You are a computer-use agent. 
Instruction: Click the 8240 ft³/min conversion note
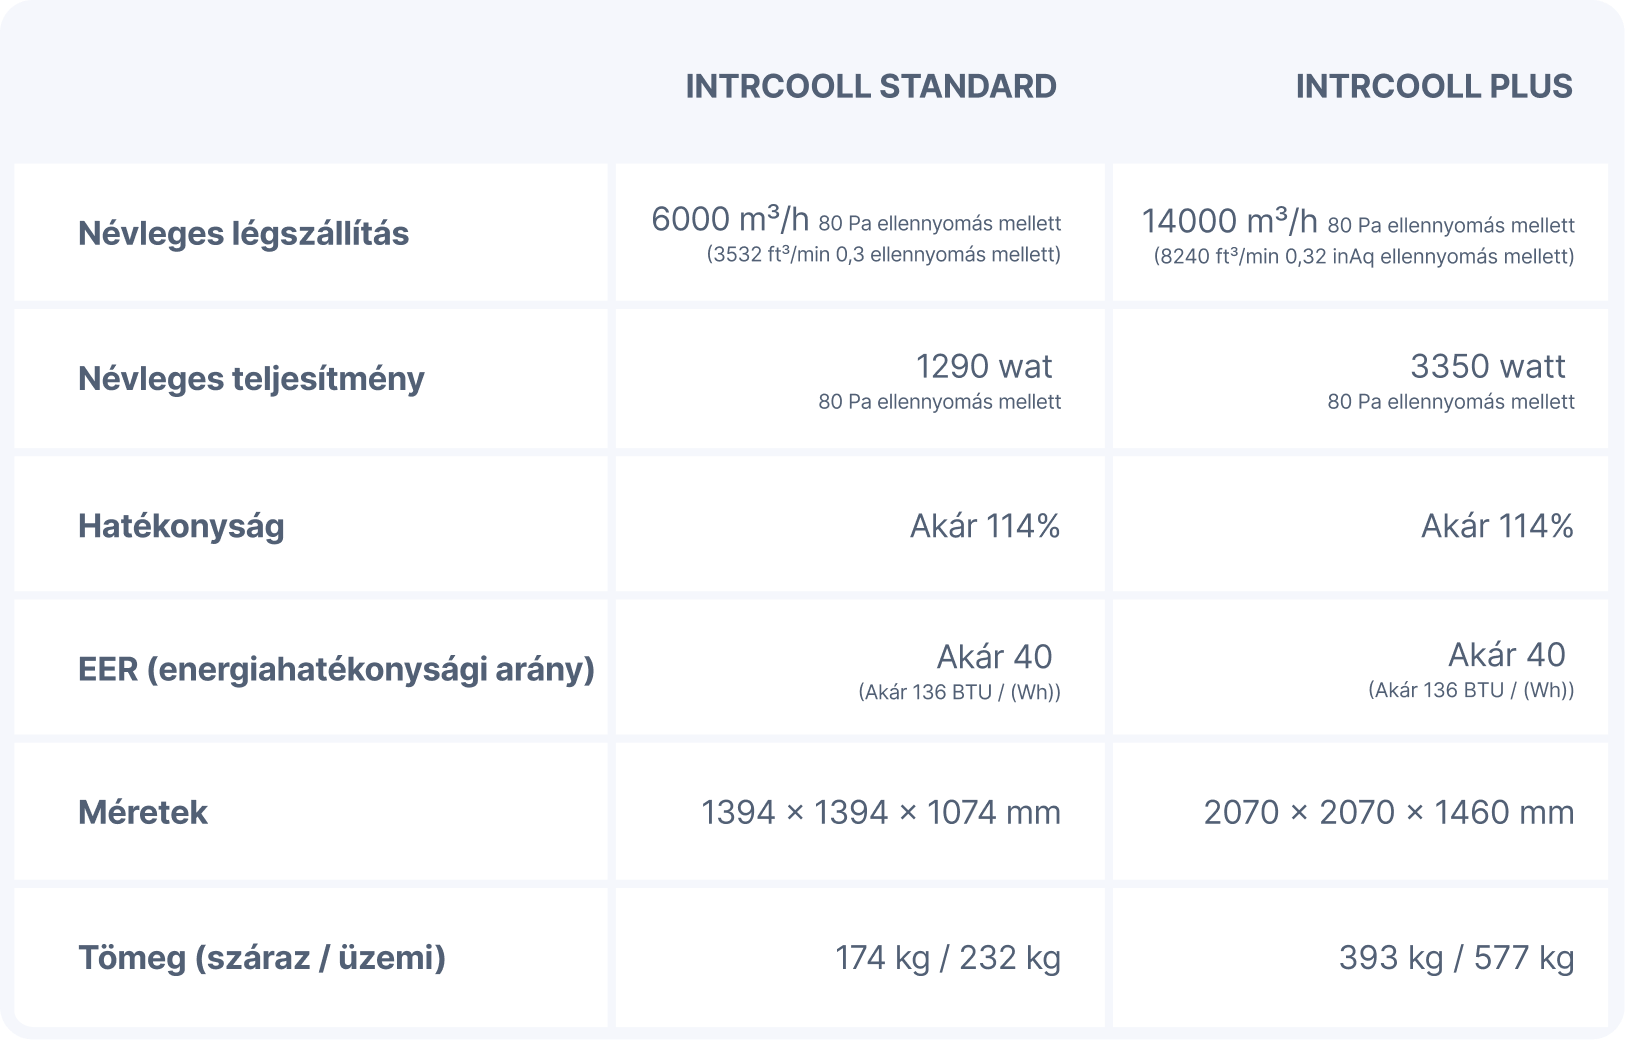pyautogui.click(x=1363, y=257)
